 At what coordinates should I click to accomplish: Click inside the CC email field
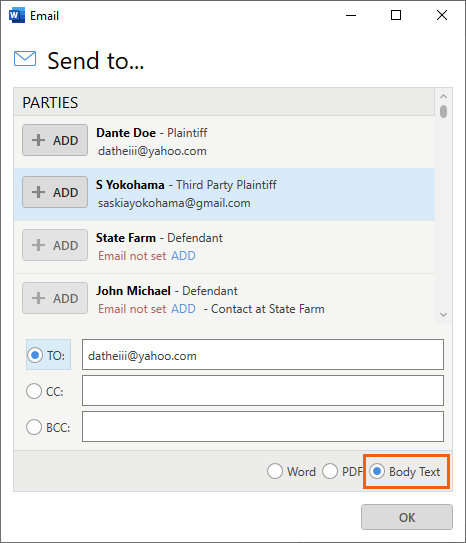[263, 391]
